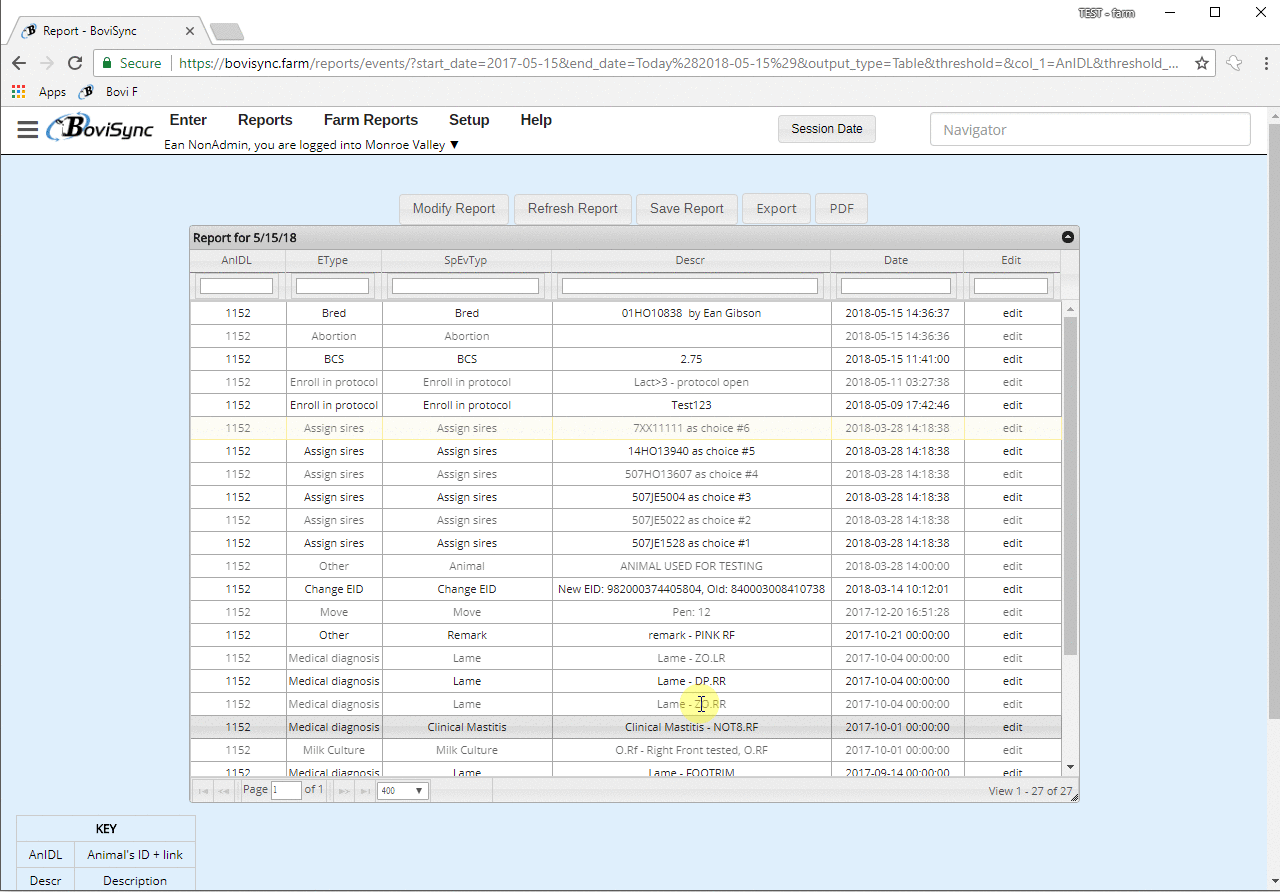Click the EType column filter box
This screenshot has width=1280, height=892.
(333, 286)
